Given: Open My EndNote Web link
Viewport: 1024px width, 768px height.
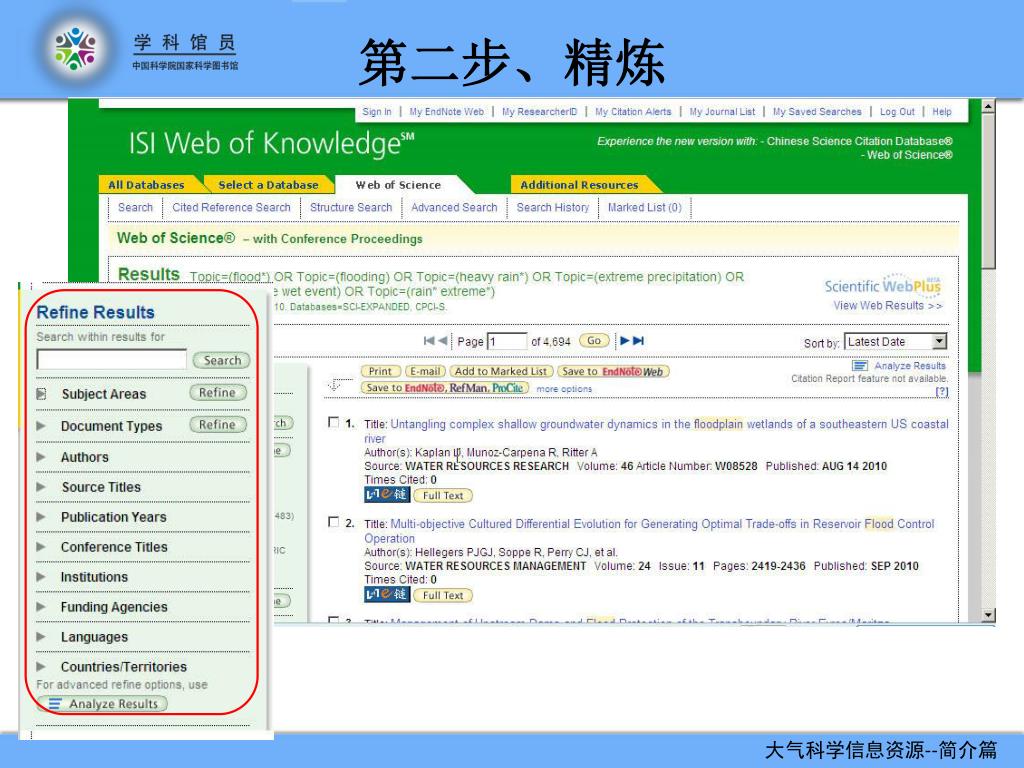Looking at the screenshot, I should 447,112.
